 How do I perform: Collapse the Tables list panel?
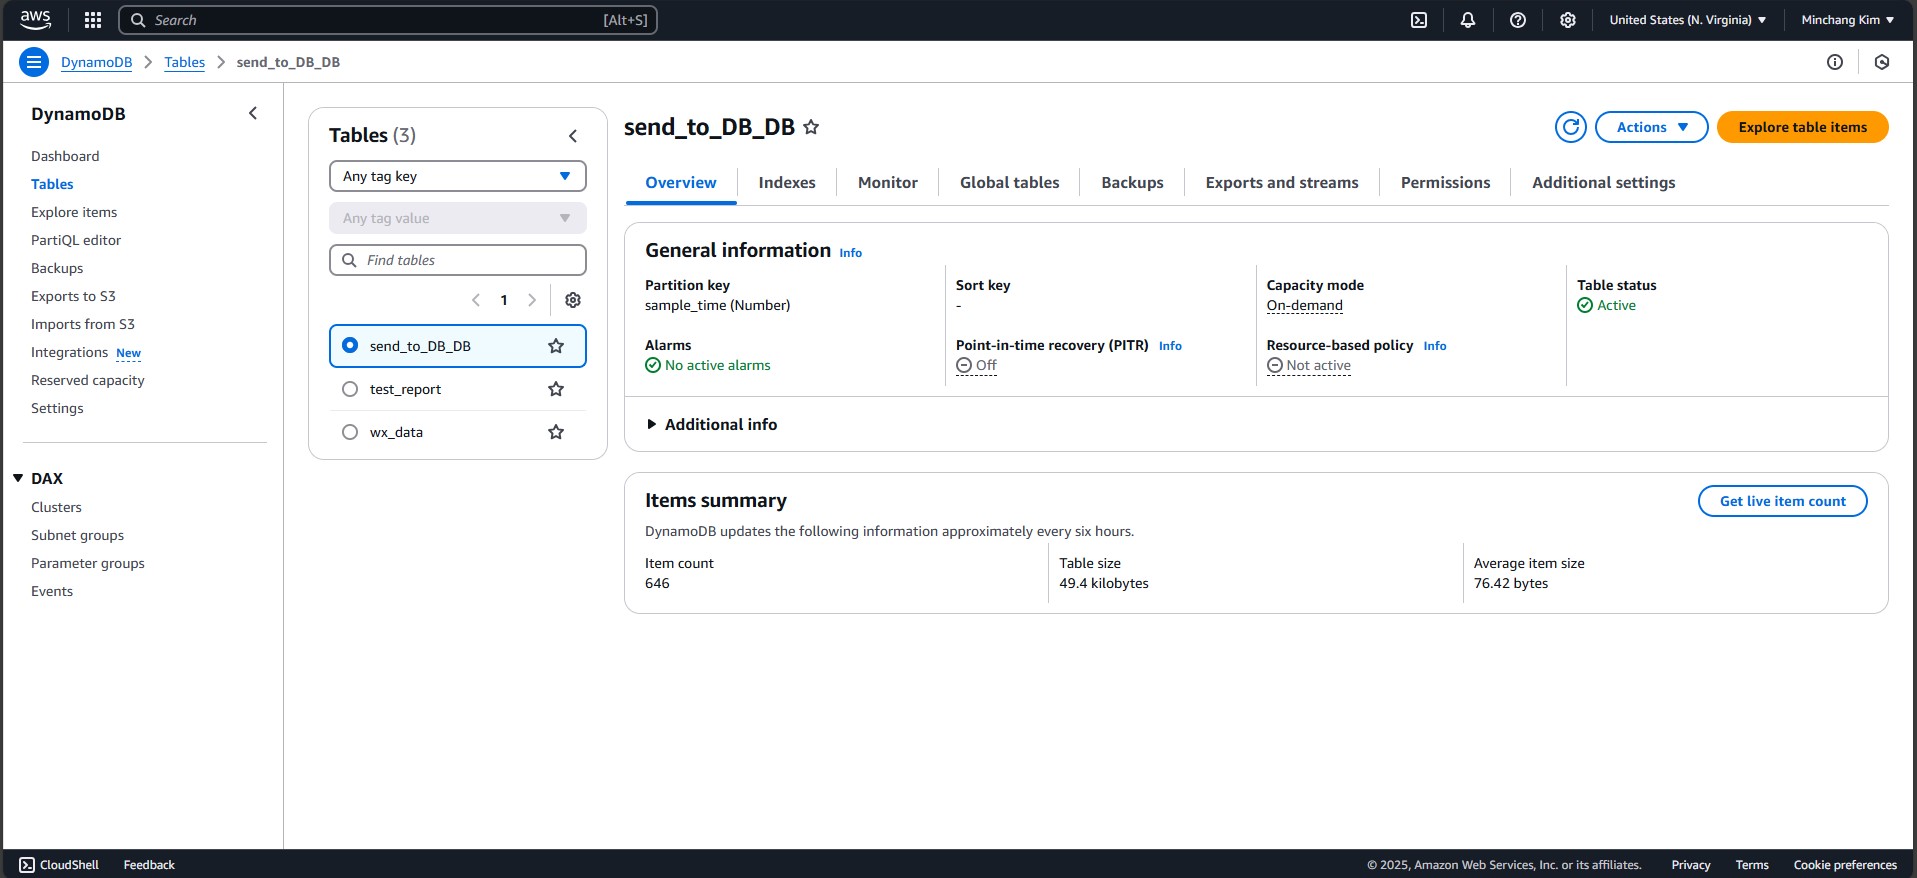click(x=573, y=136)
